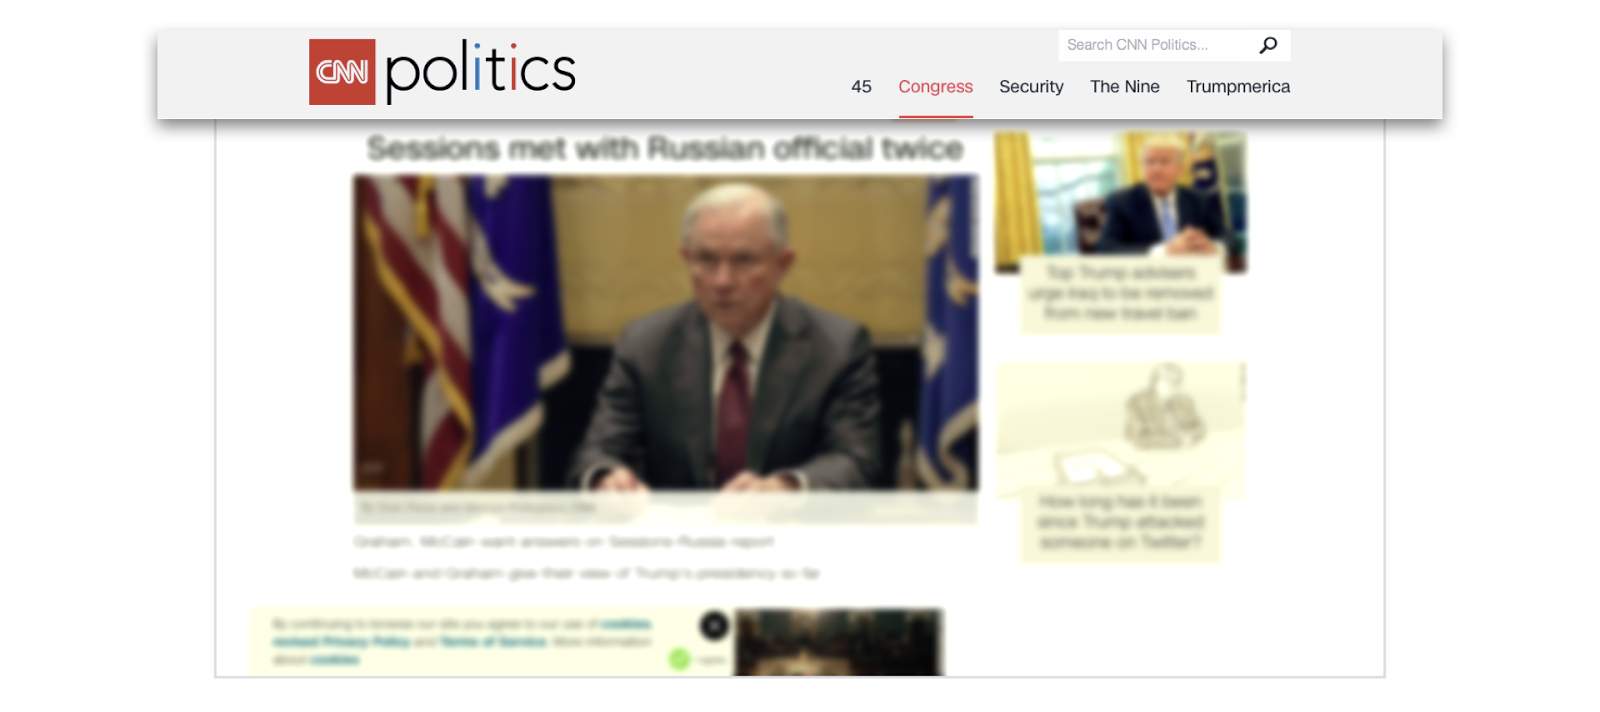Viewport: 1600px width, 712px height.
Task: Click the green agree checkmark
Action: tap(680, 659)
